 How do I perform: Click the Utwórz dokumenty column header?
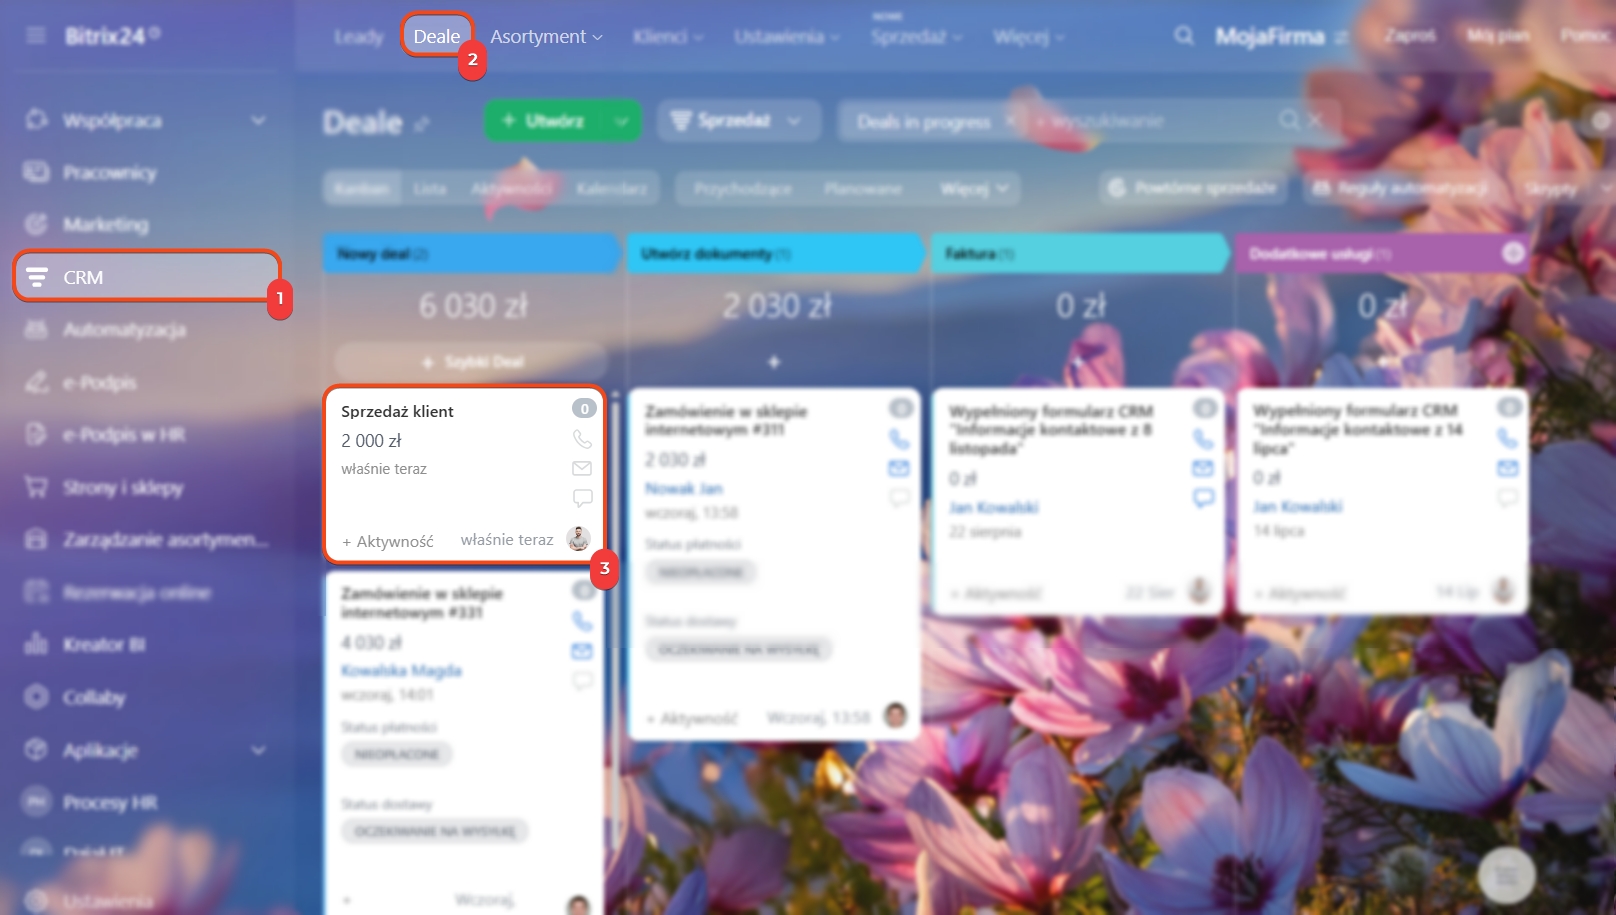pyautogui.click(x=775, y=253)
